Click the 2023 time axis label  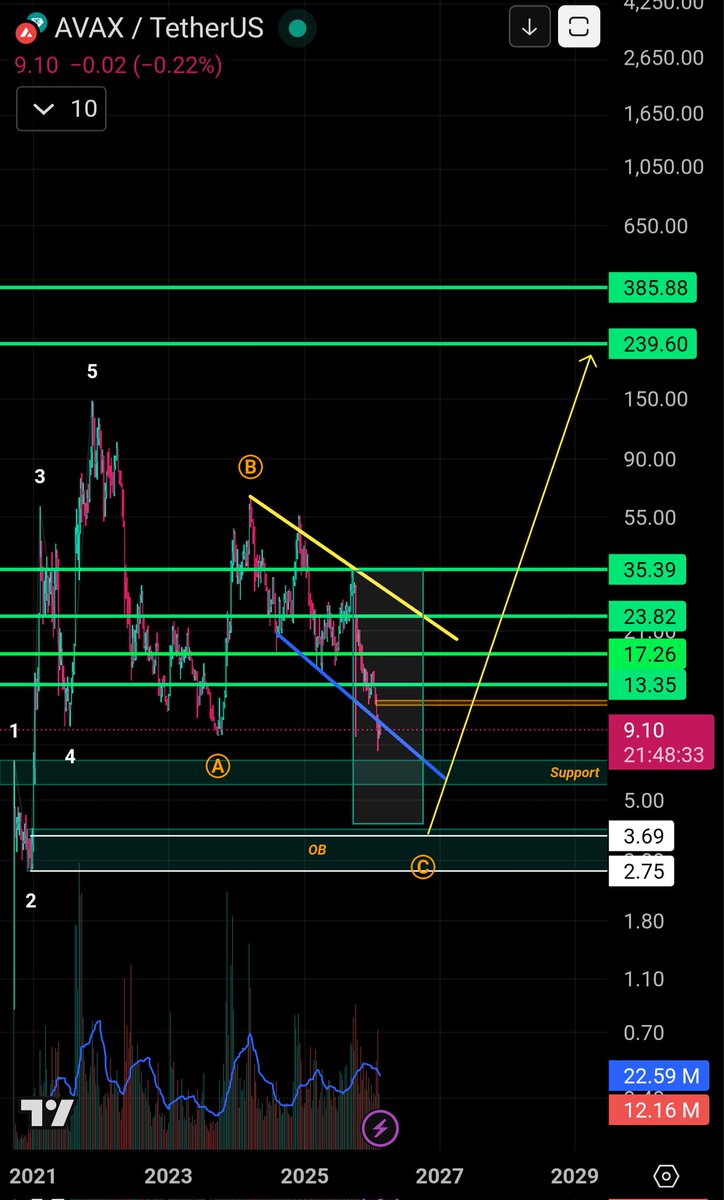tap(167, 1176)
